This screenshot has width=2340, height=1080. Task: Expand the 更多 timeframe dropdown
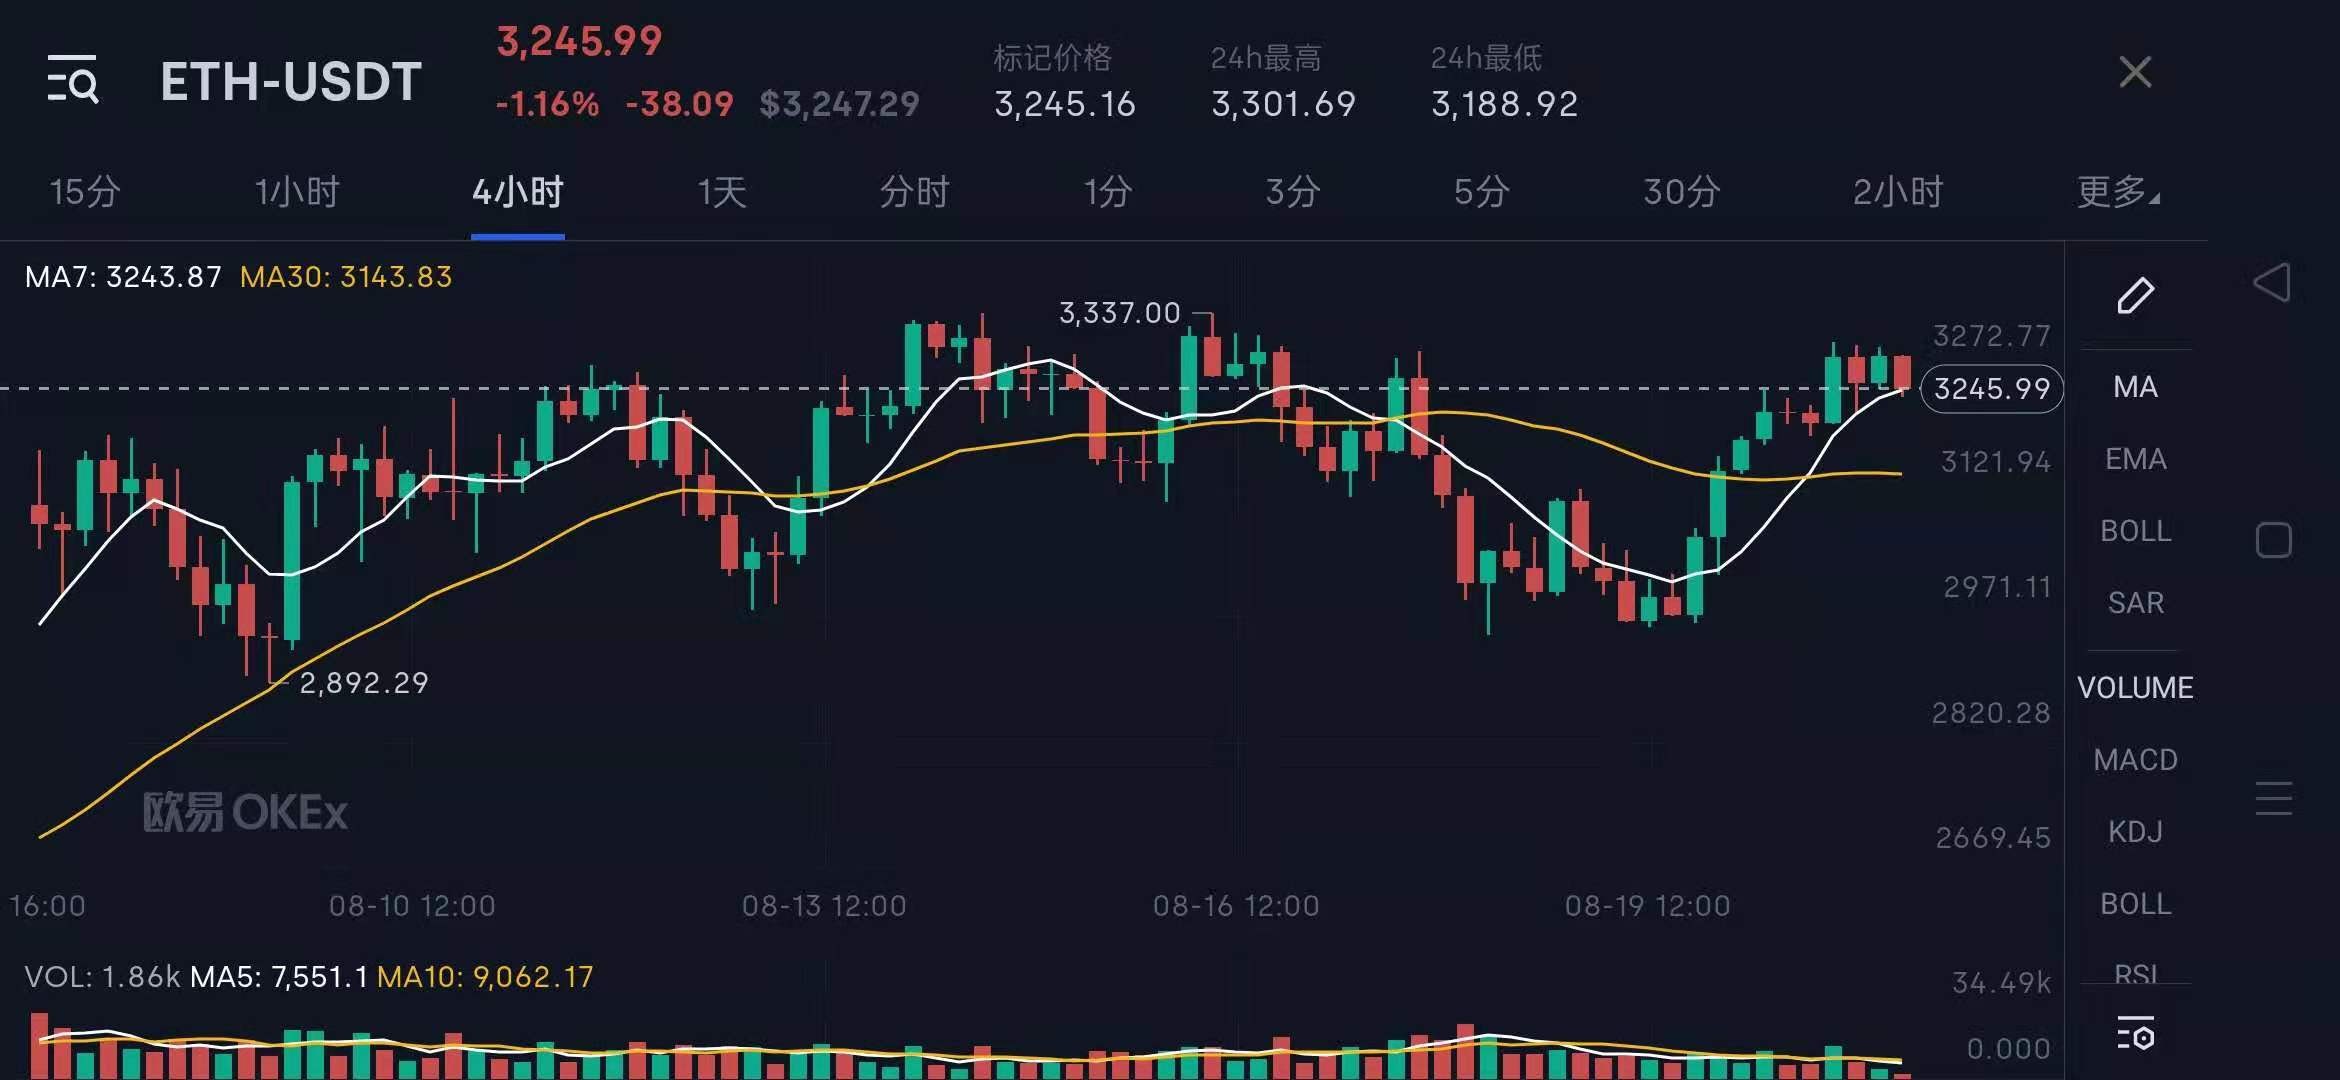point(2117,192)
